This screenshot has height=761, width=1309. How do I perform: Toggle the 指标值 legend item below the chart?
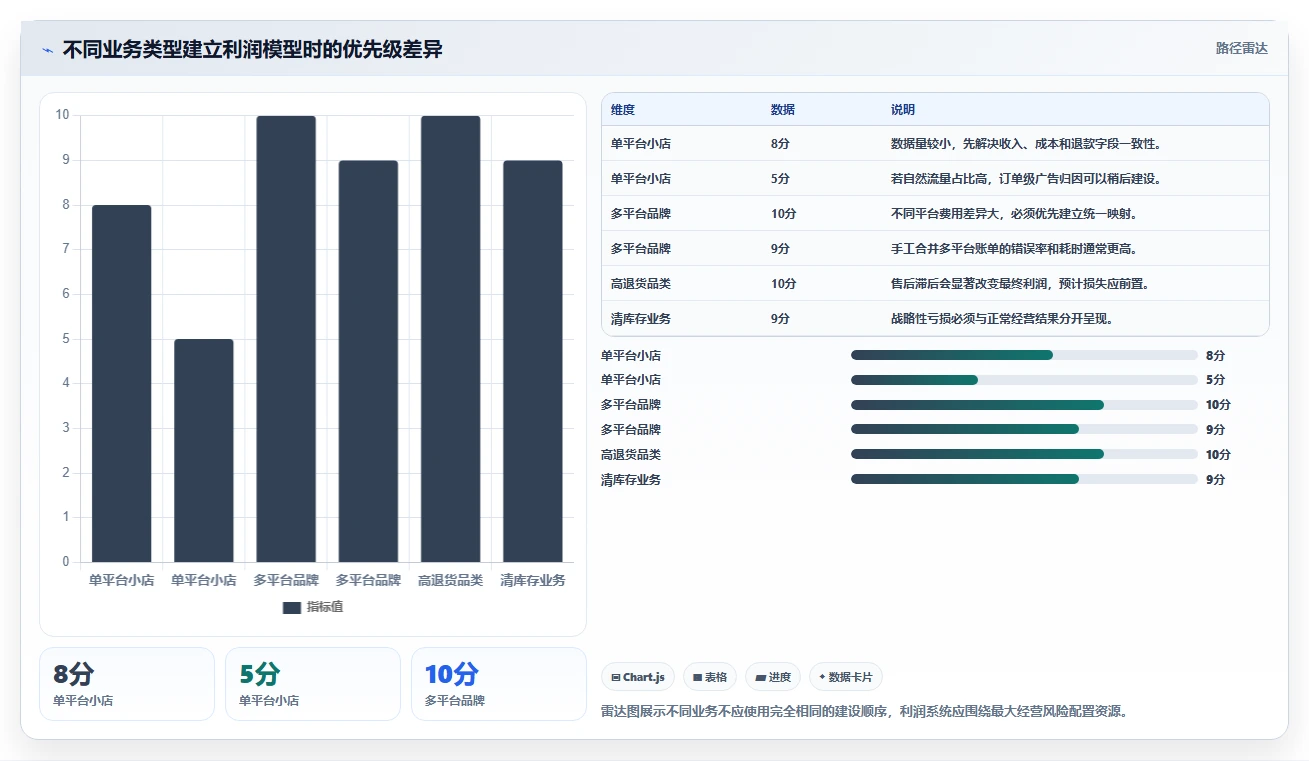(313, 607)
